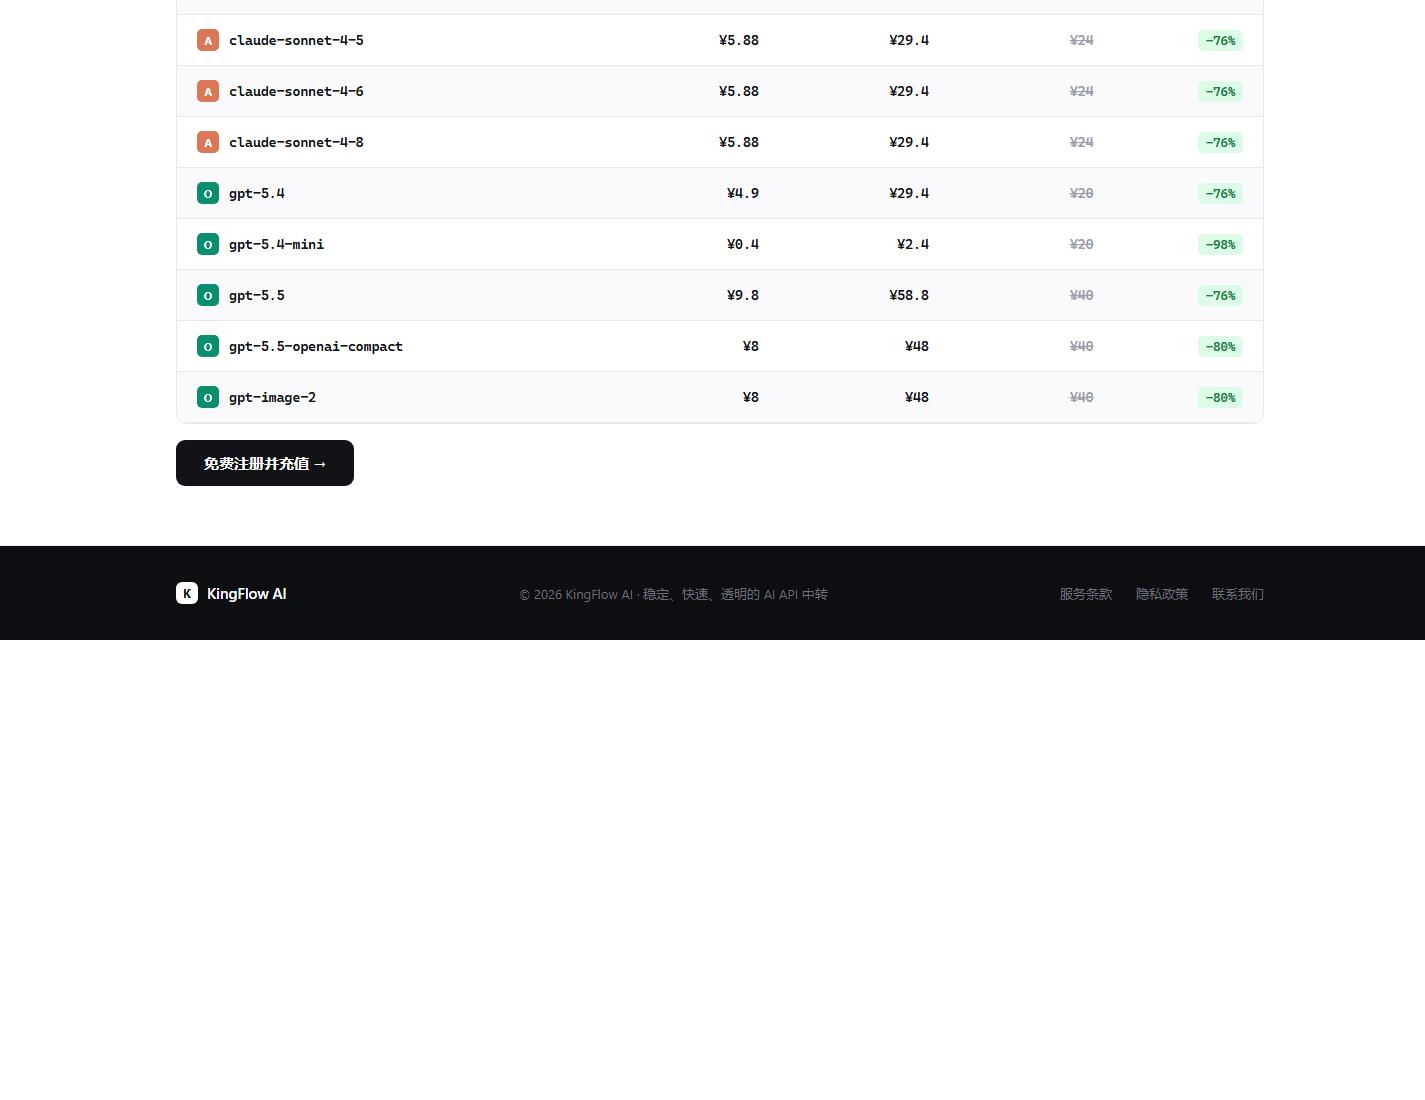Click -80% badge in gpt-image-2 row
The image size is (1425, 1100).
click(1220, 397)
